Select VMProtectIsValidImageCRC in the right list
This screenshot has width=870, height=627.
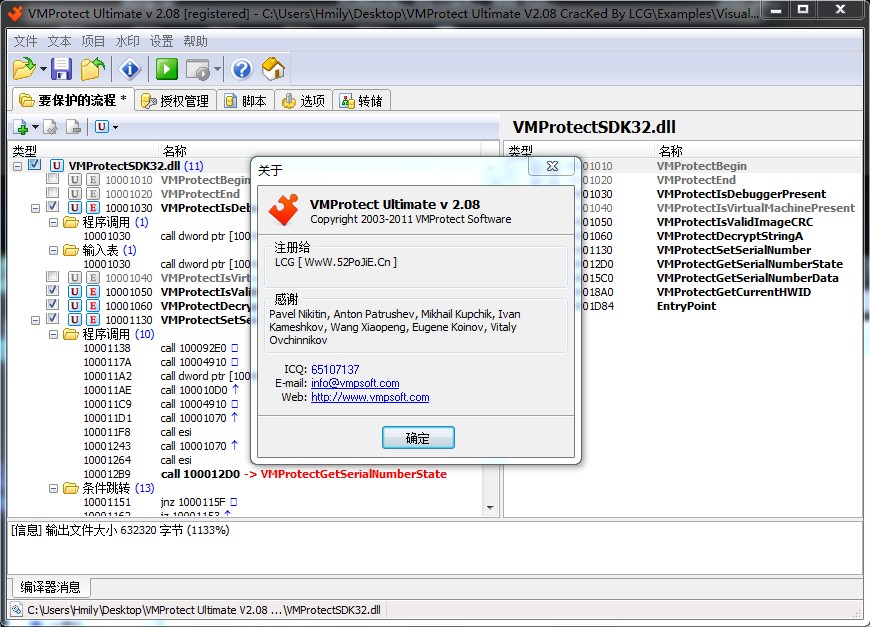735,222
